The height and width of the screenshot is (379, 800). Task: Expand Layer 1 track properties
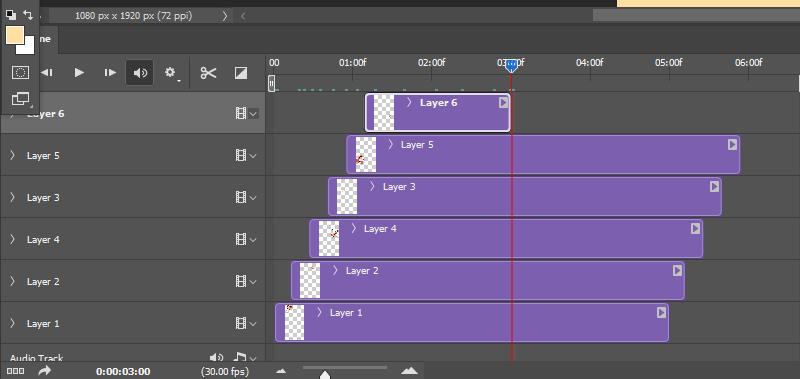click(12, 323)
